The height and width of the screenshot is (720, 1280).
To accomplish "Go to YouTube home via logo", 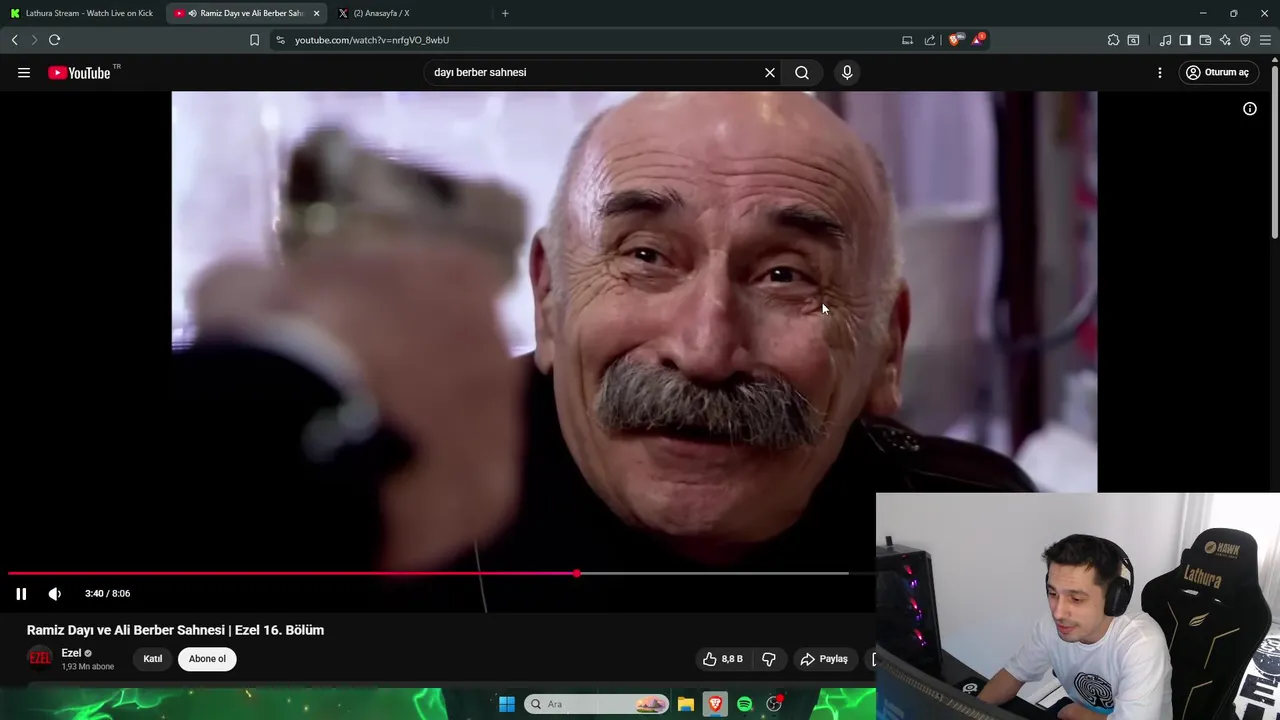I will click(80, 72).
